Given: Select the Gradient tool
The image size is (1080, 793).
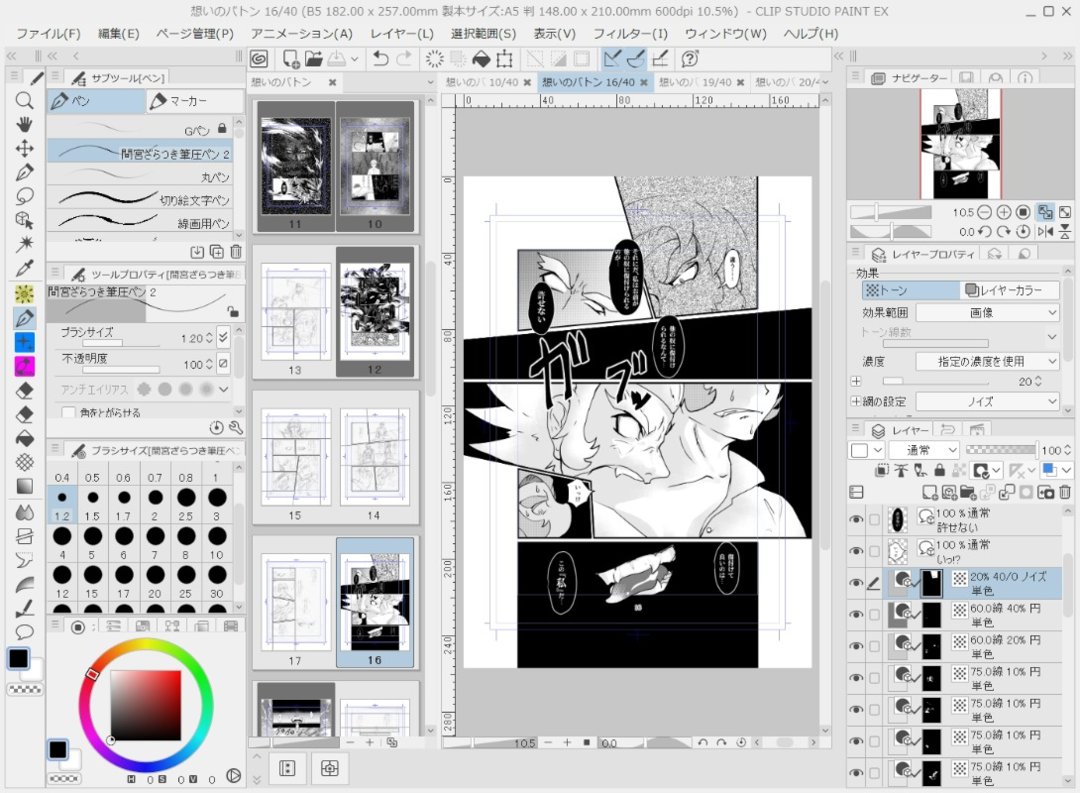Looking at the screenshot, I should [24, 486].
